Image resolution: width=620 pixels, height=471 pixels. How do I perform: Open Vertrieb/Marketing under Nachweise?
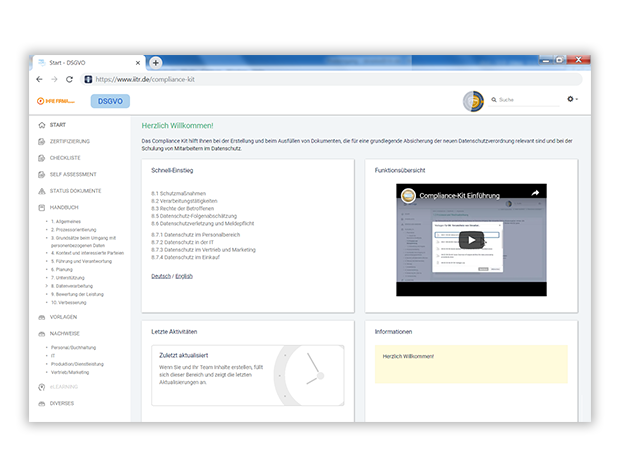70,373
